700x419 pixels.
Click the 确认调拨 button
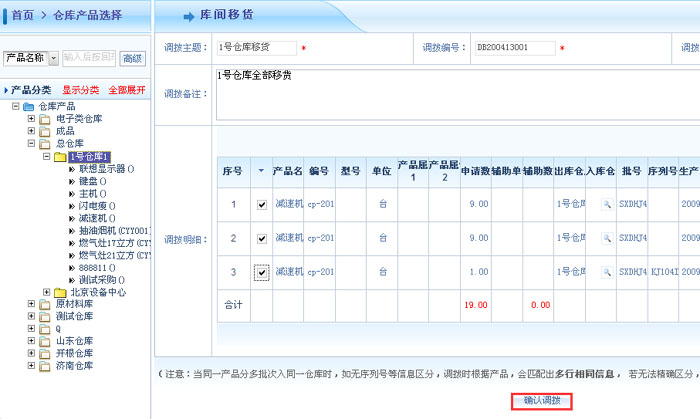tap(542, 401)
